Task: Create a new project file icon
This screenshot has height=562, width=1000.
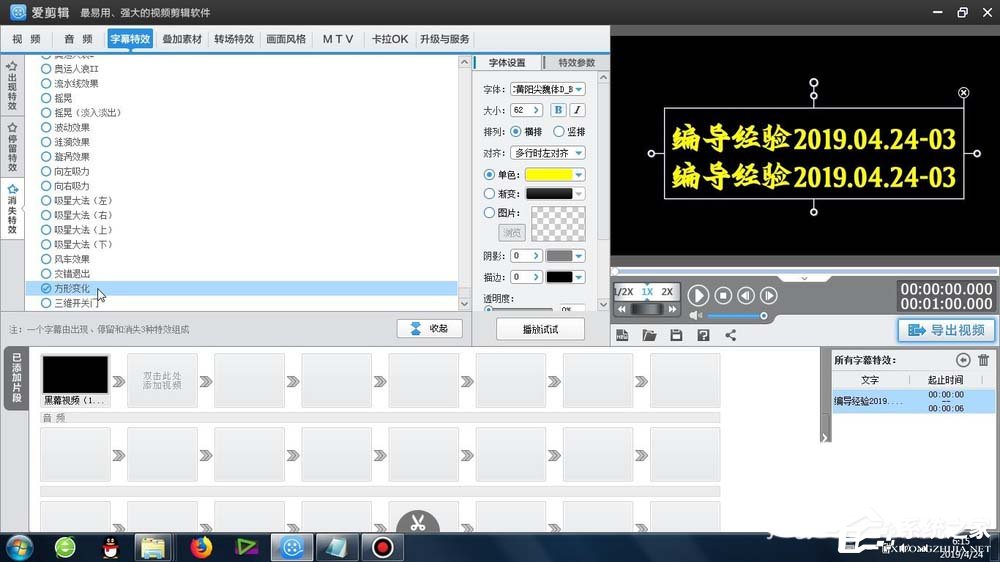Action: tap(622, 335)
